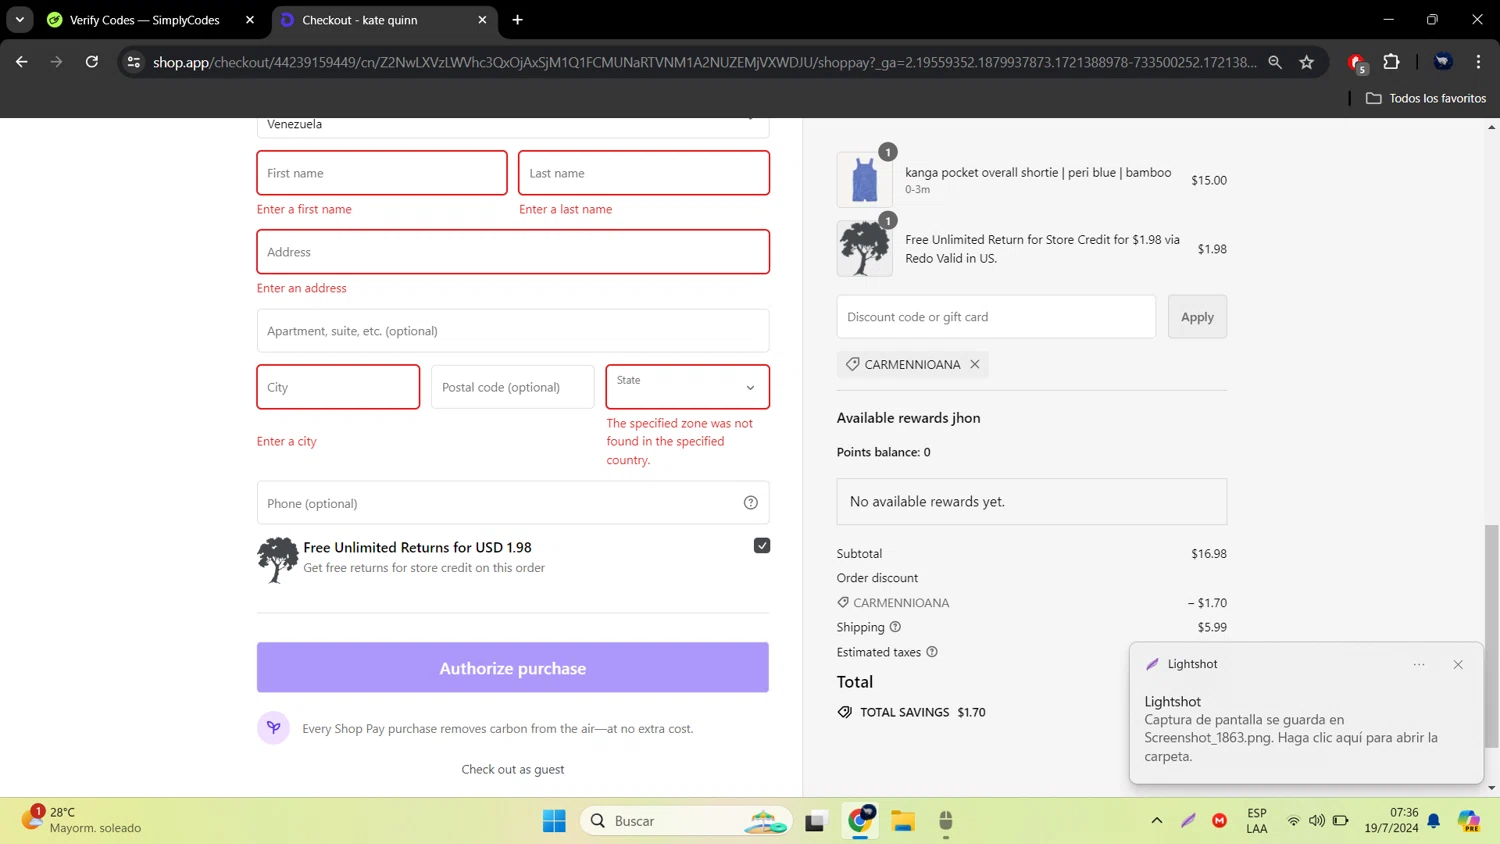Open Lightshot notification options menu
The height and width of the screenshot is (844, 1500).
pyautogui.click(x=1419, y=664)
